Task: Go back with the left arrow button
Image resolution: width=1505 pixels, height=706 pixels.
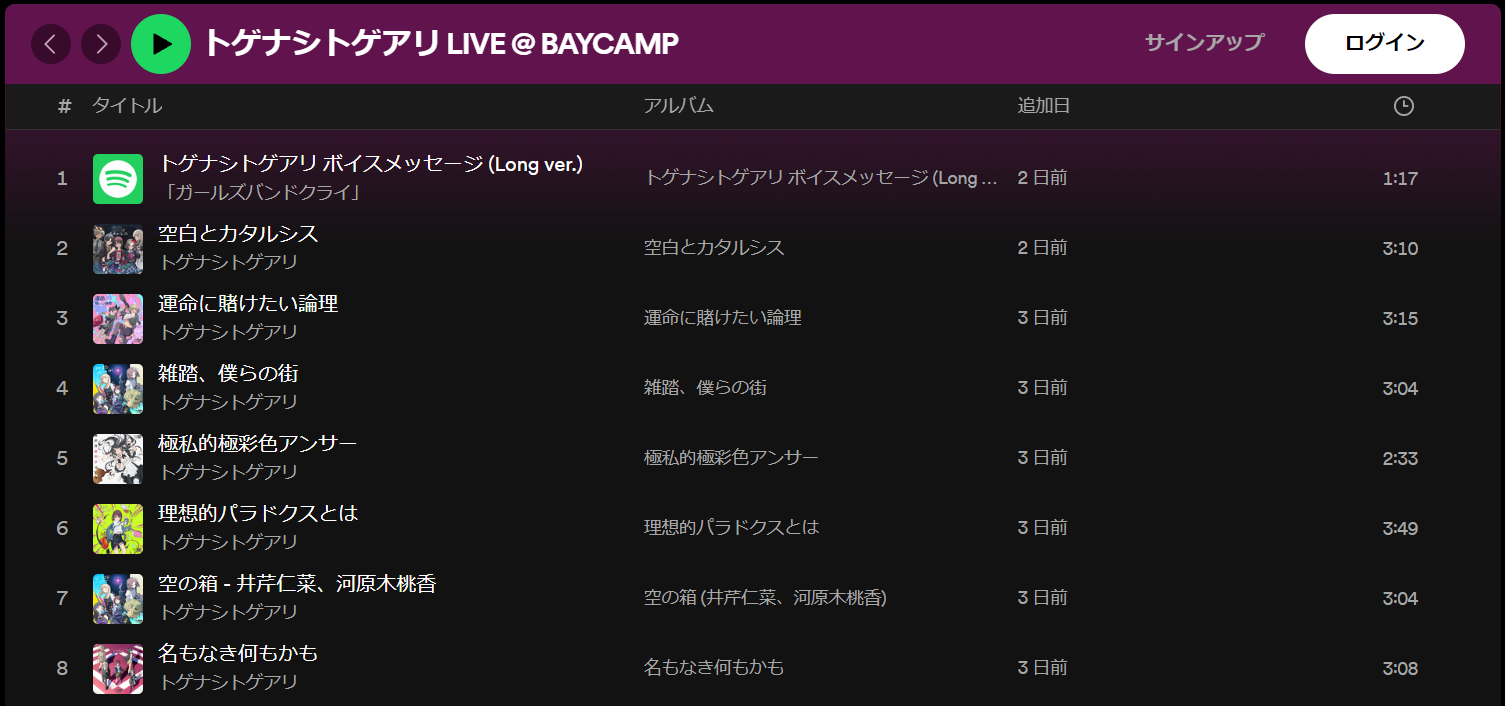Action: tap(51, 44)
